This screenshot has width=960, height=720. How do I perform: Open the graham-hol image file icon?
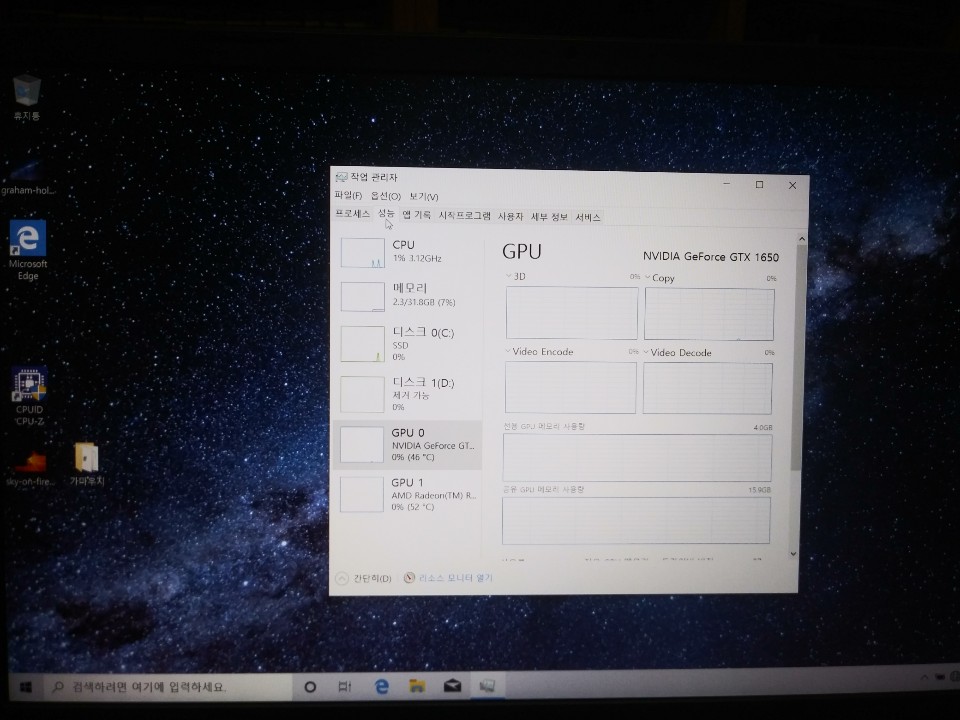[x=28, y=176]
